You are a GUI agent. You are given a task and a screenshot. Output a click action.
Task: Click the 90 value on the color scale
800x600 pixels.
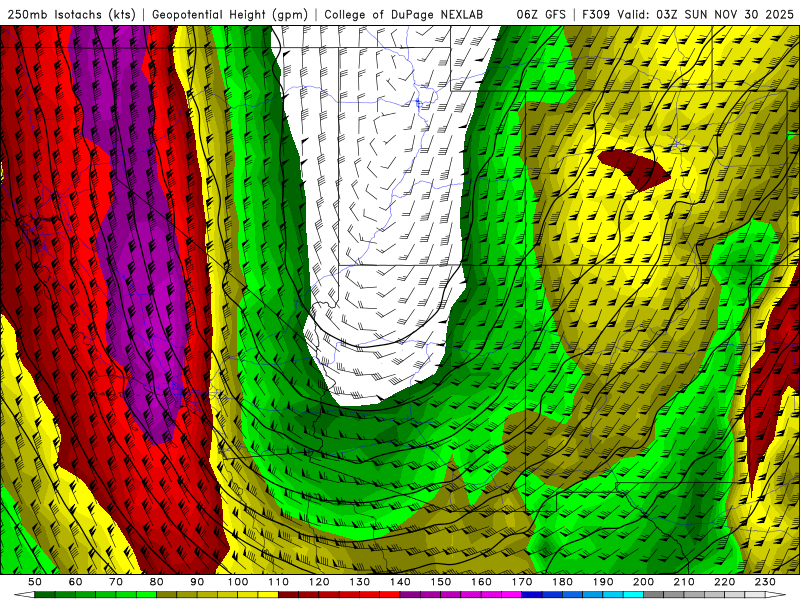click(197, 582)
